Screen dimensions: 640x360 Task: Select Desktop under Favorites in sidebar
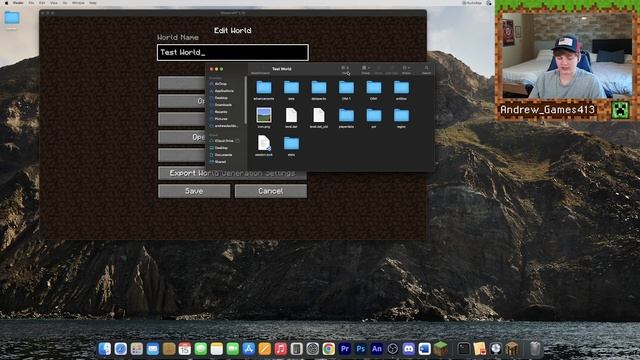pyautogui.click(x=221, y=98)
